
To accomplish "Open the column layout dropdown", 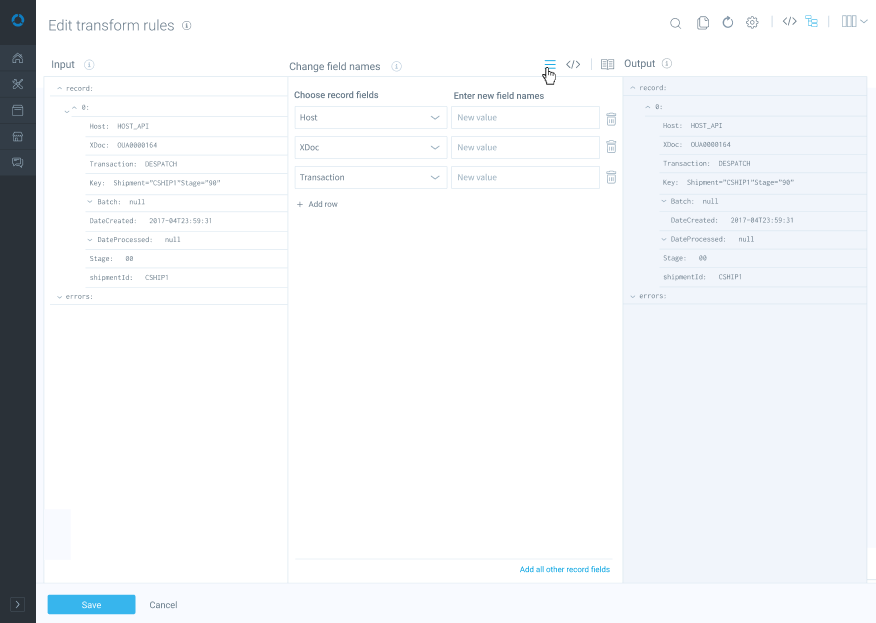I will click(x=854, y=22).
